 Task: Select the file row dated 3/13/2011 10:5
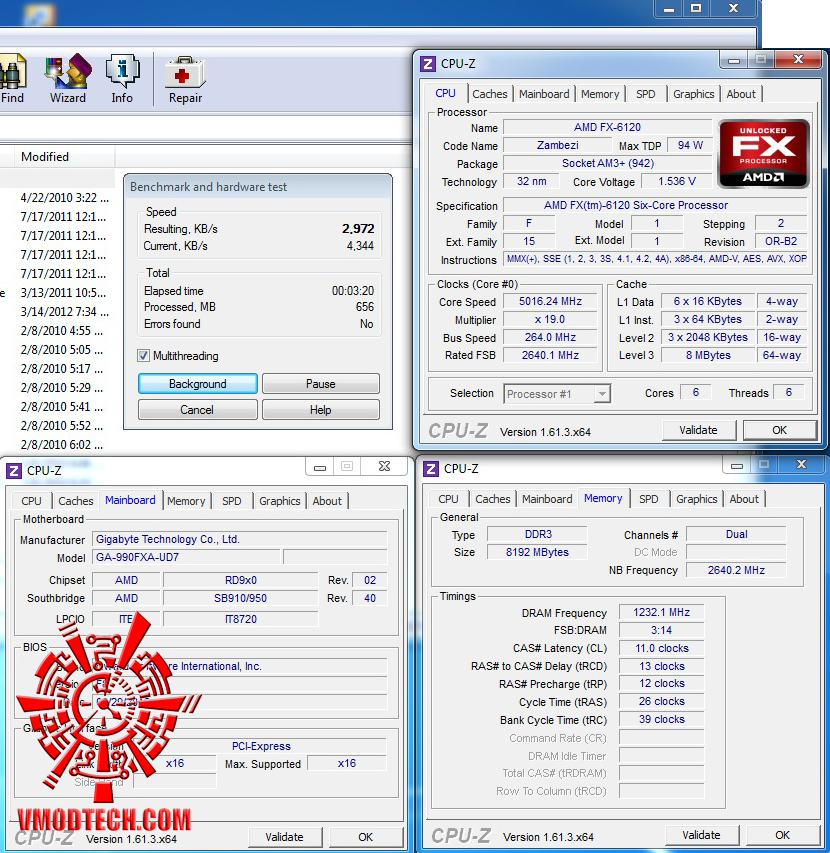63,293
